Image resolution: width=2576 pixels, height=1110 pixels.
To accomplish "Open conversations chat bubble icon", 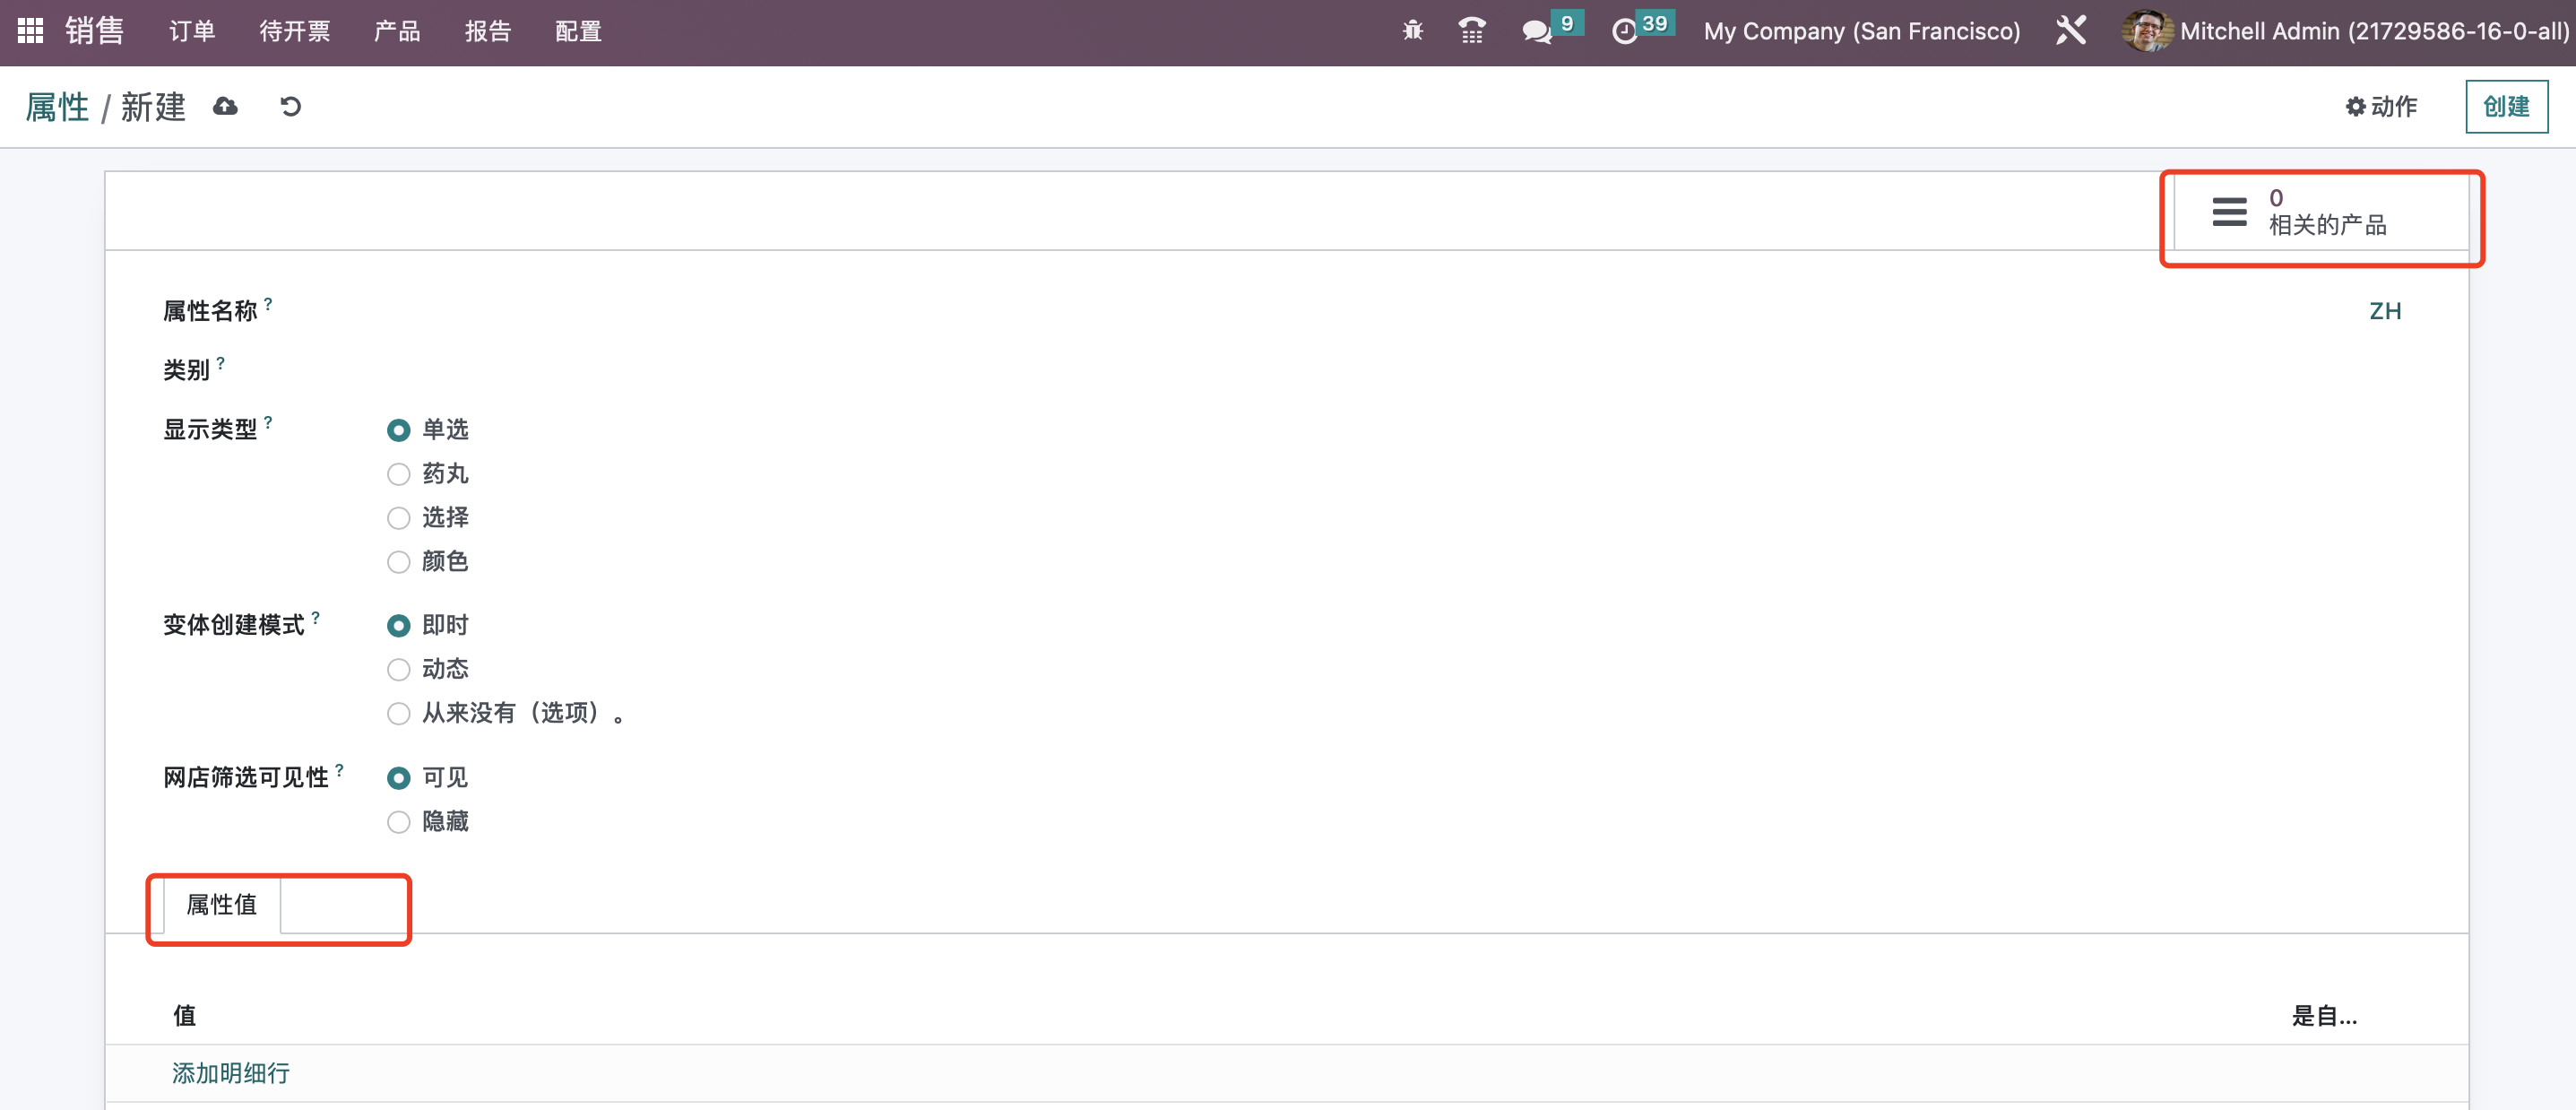I will (x=1536, y=31).
